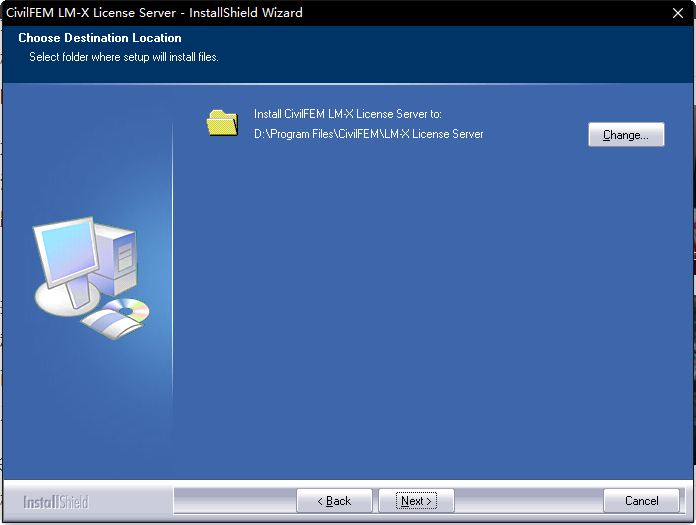Proceed with the Next button
The image size is (696, 525).
tap(416, 501)
